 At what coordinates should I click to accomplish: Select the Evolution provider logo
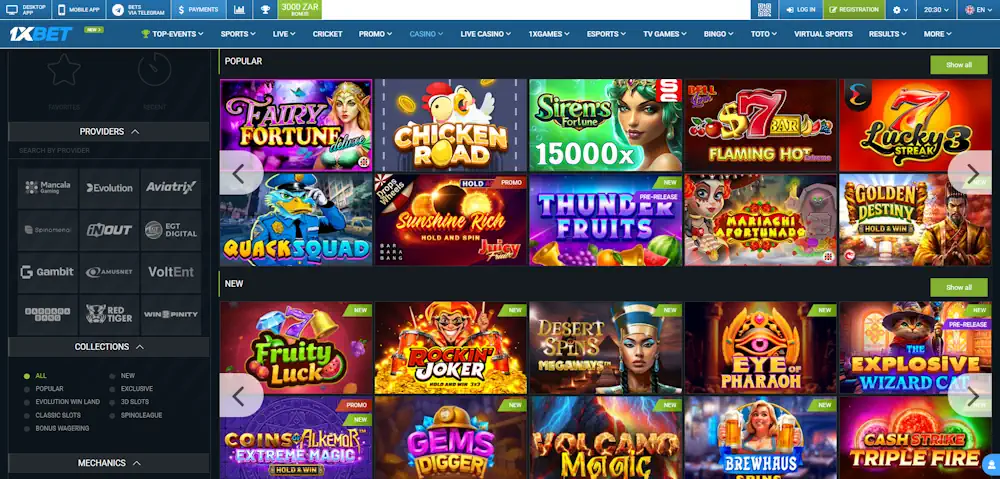tap(109, 188)
